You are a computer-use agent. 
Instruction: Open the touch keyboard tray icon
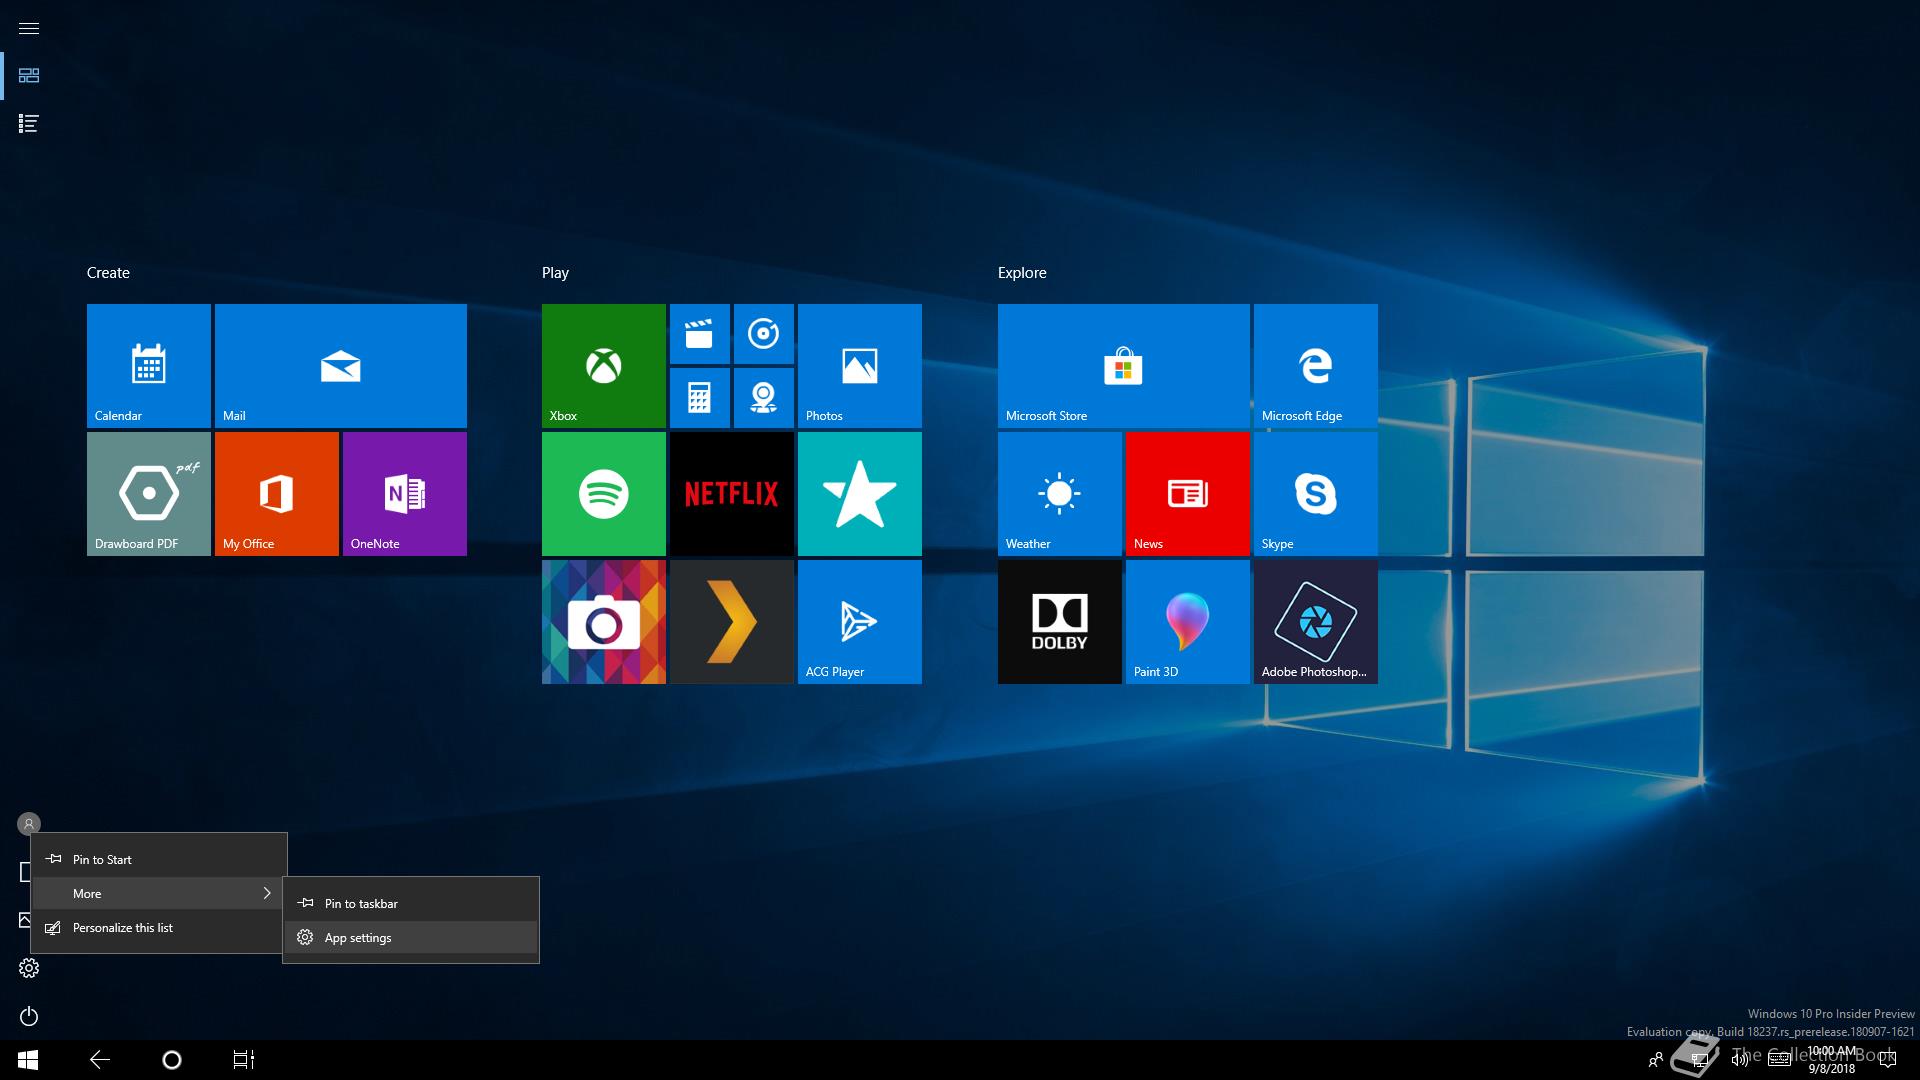pyautogui.click(x=1779, y=1060)
